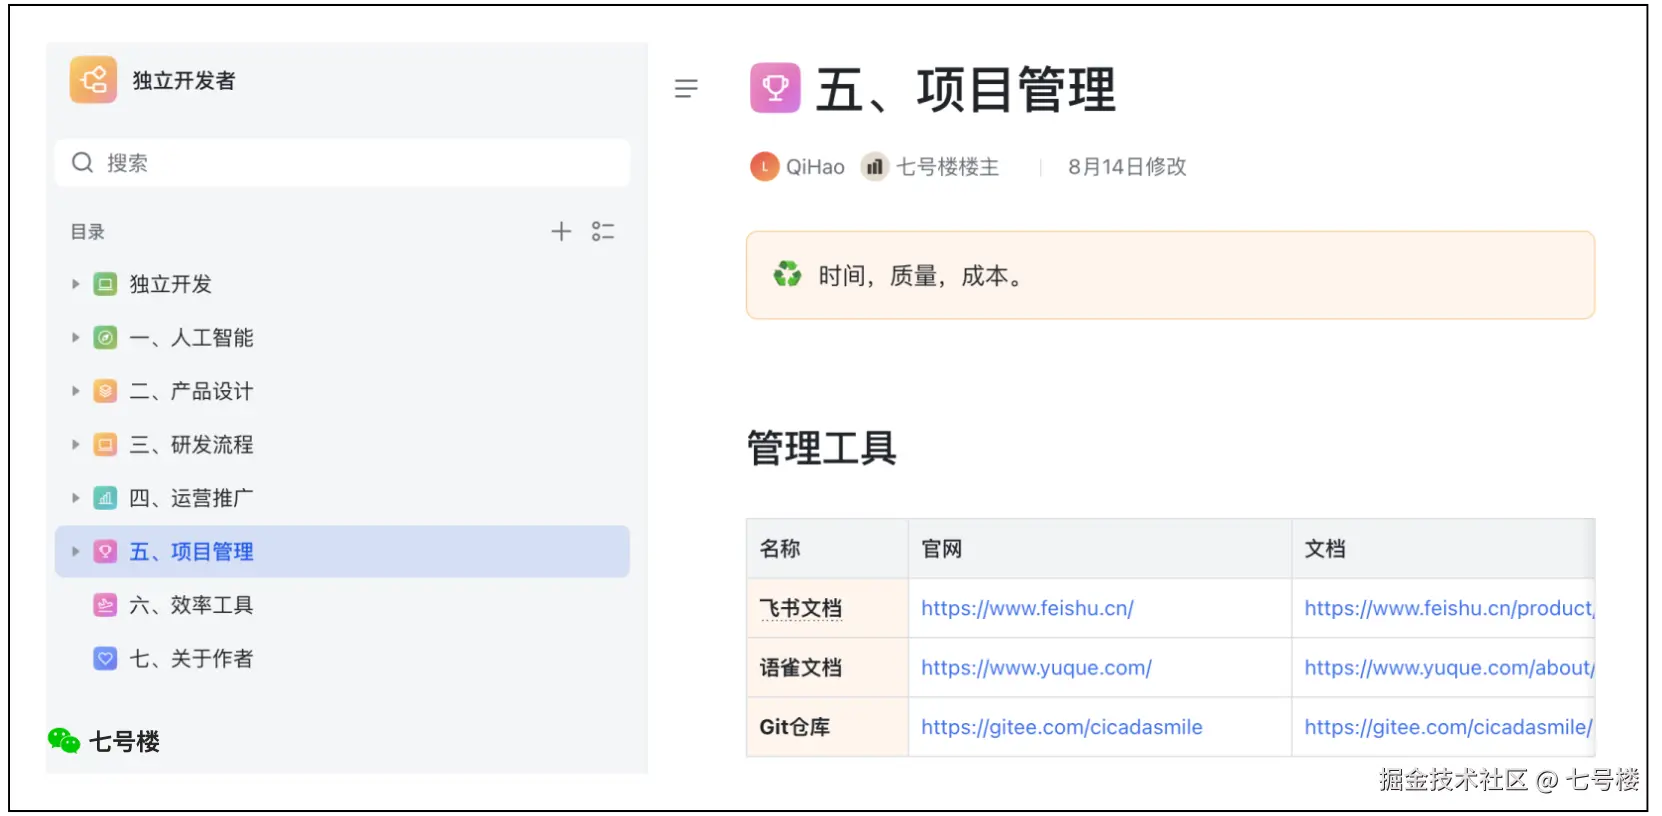Expand the 三、研发流程 tree node arrow

click(x=75, y=445)
